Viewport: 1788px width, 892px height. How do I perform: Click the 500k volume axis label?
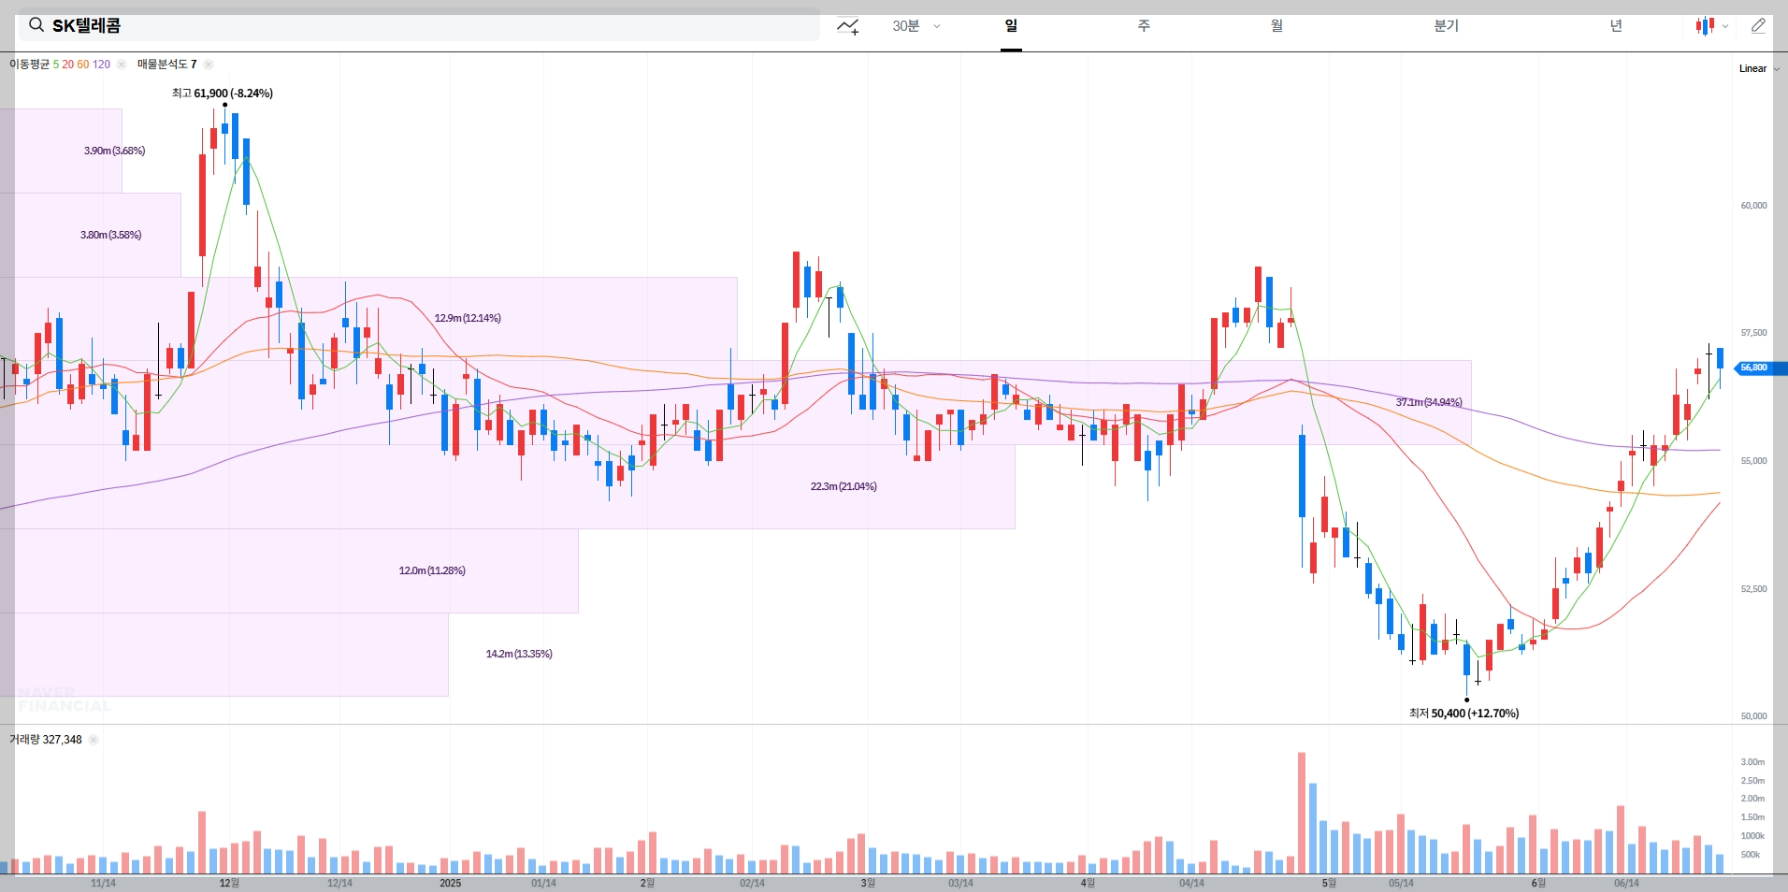[1750, 855]
